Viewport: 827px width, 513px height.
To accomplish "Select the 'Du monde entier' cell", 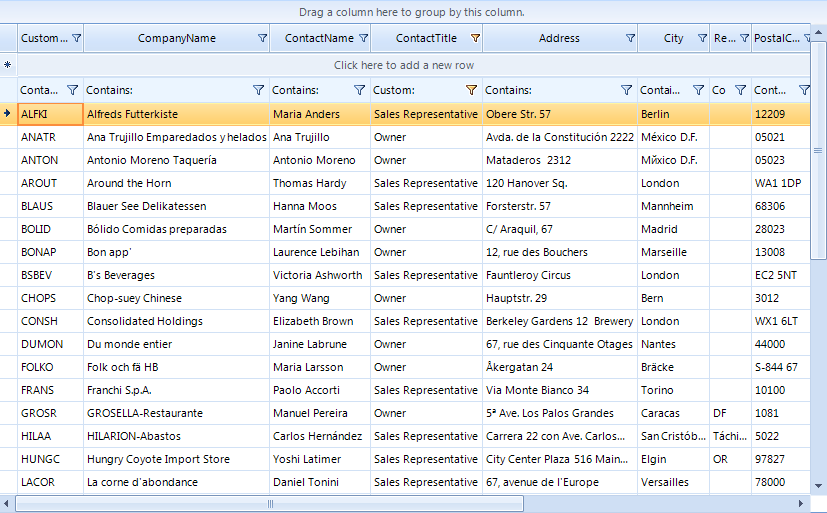I will [x=177, y=344].
